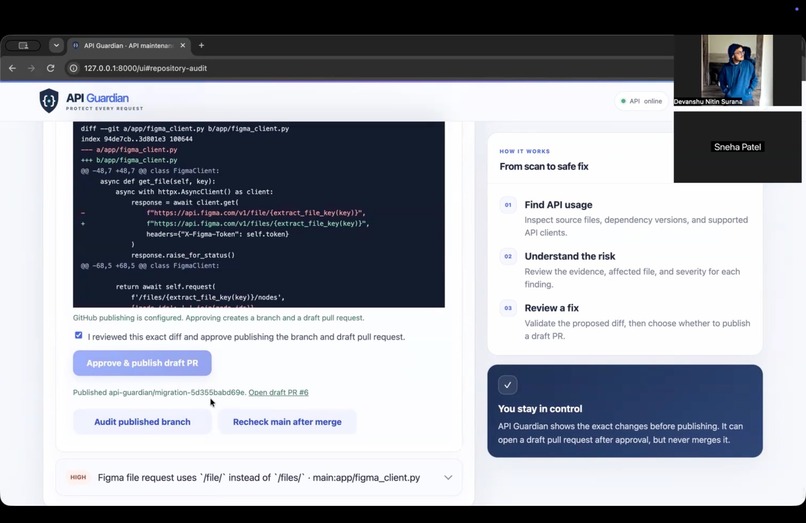
Task: Open draft PR #6 link
Action: pyautogui.click(x=279, y=392)
